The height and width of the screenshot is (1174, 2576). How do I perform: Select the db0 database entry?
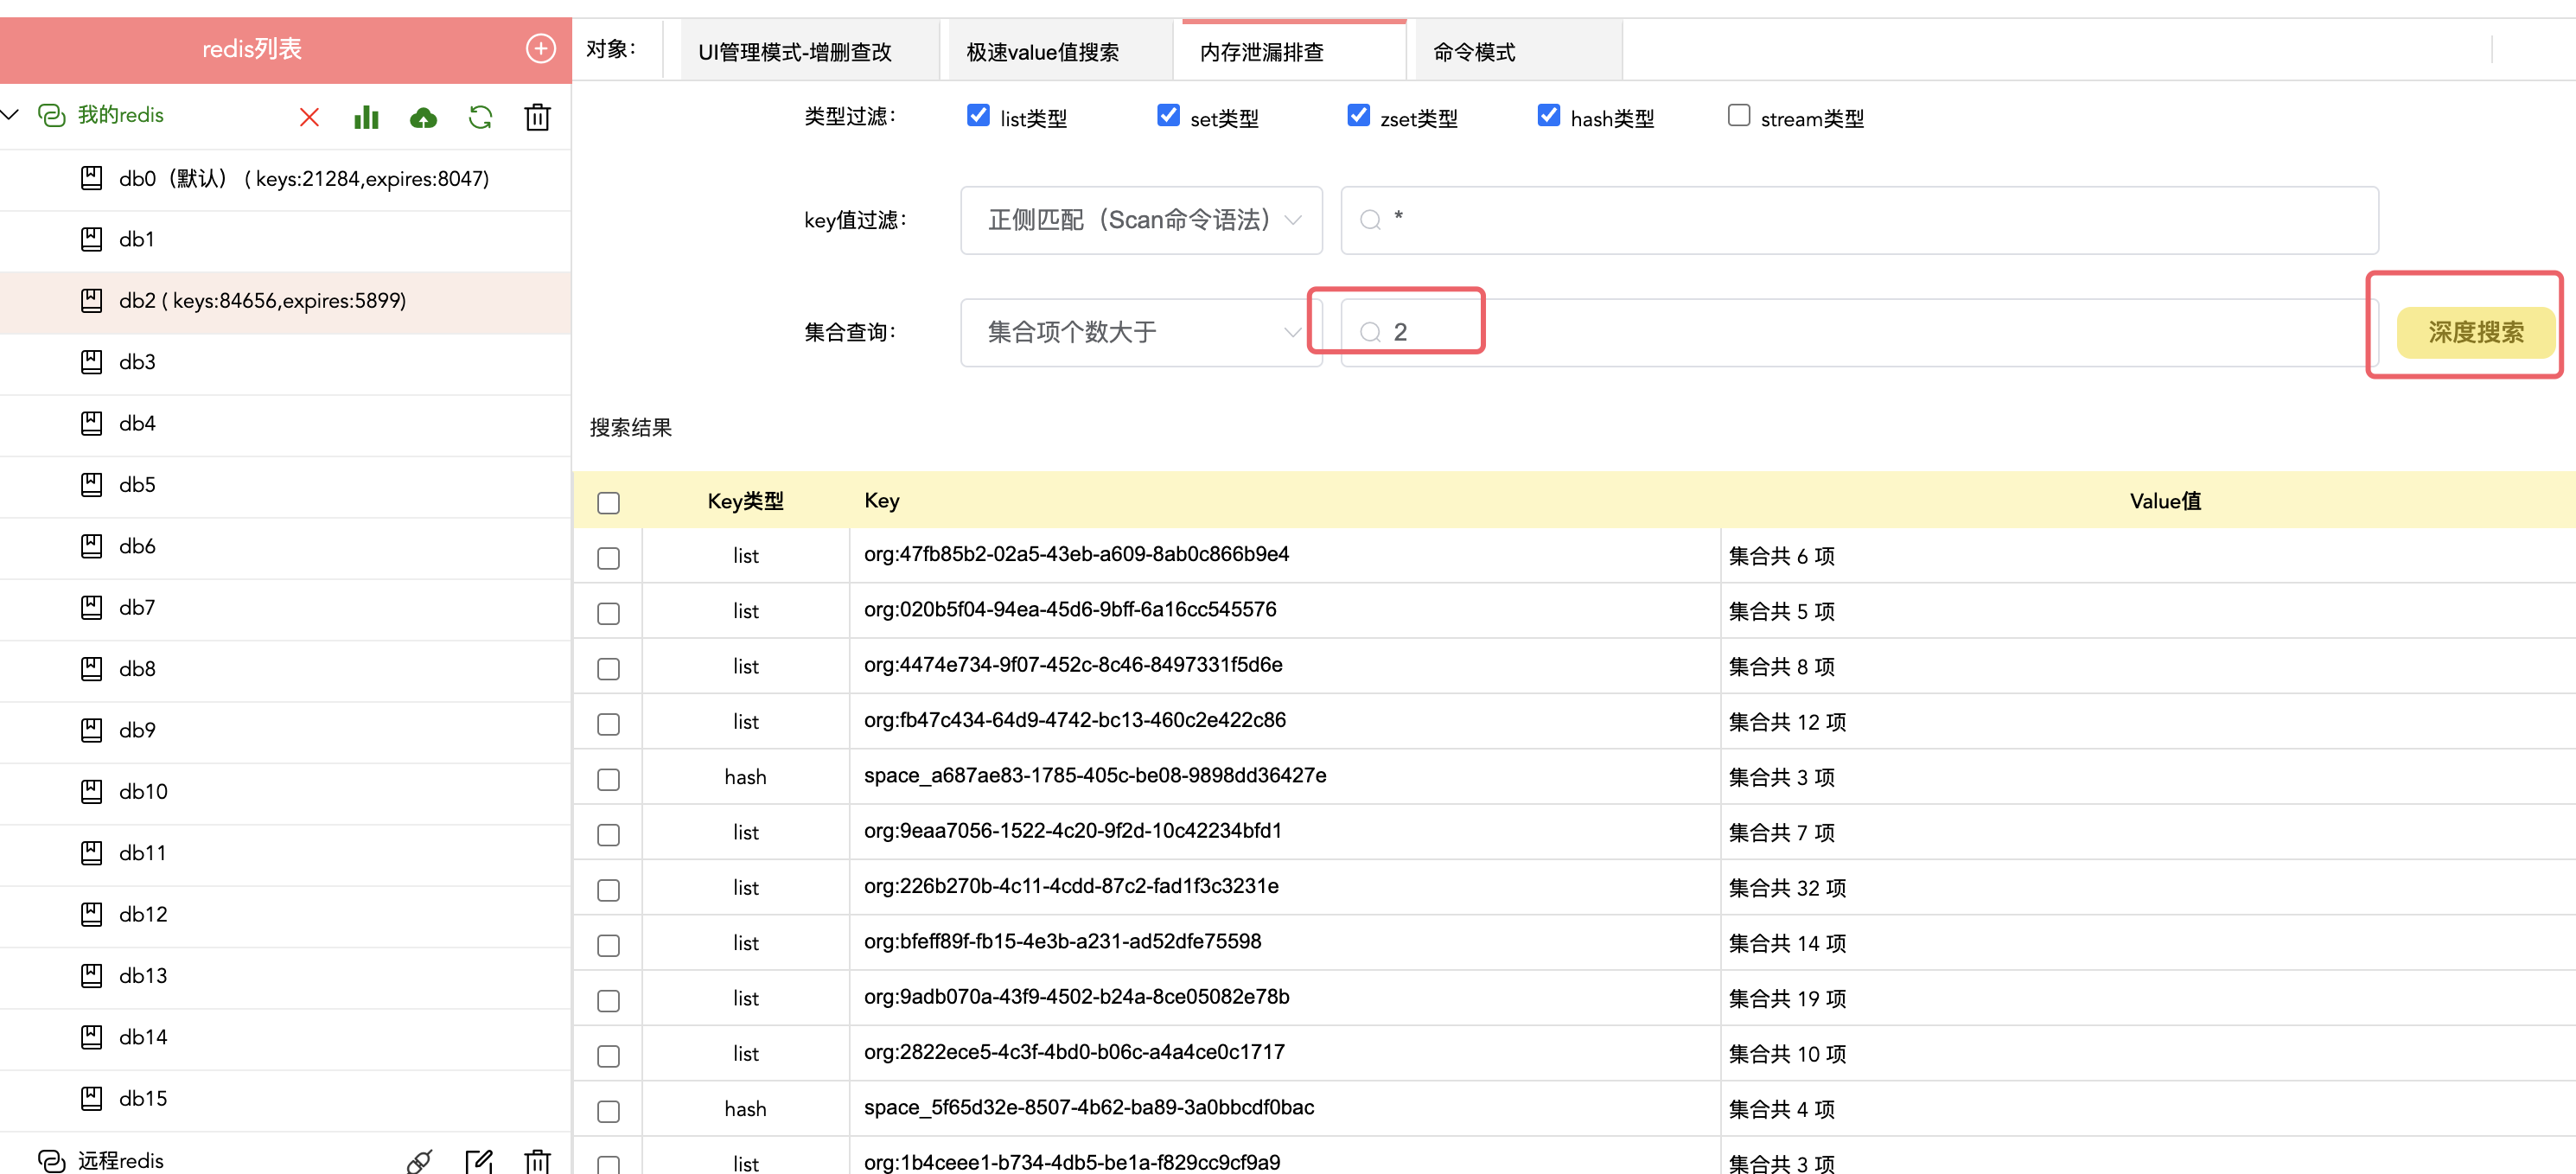tap(303, 179)
